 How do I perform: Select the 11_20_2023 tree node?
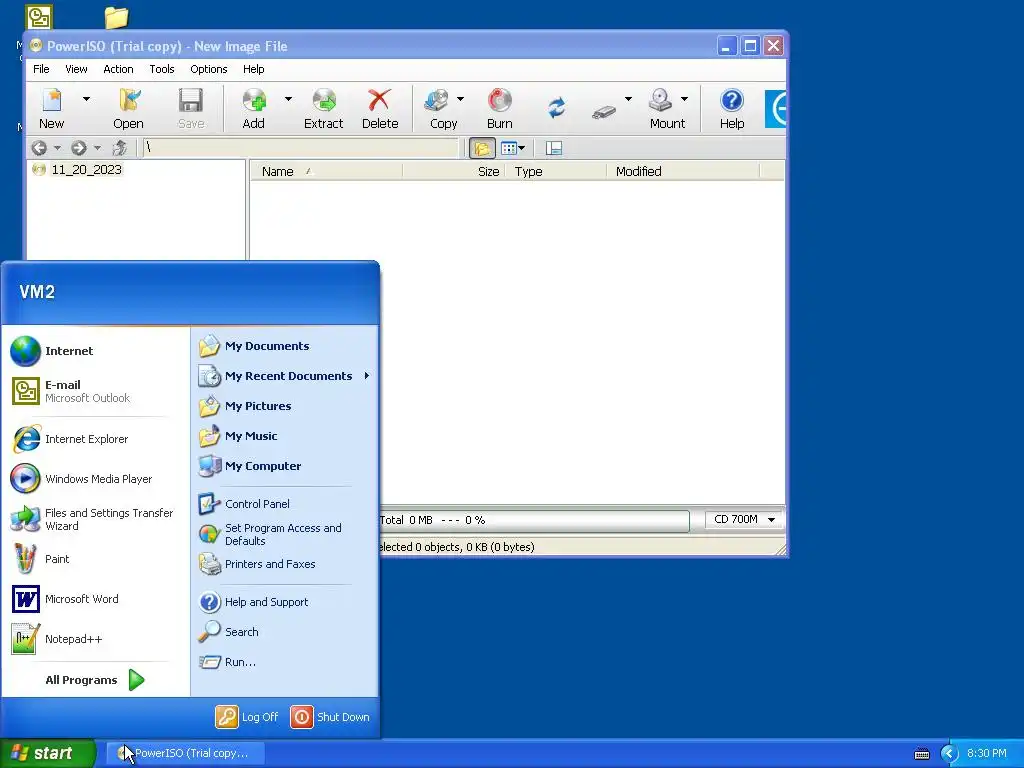pos(86,170)
